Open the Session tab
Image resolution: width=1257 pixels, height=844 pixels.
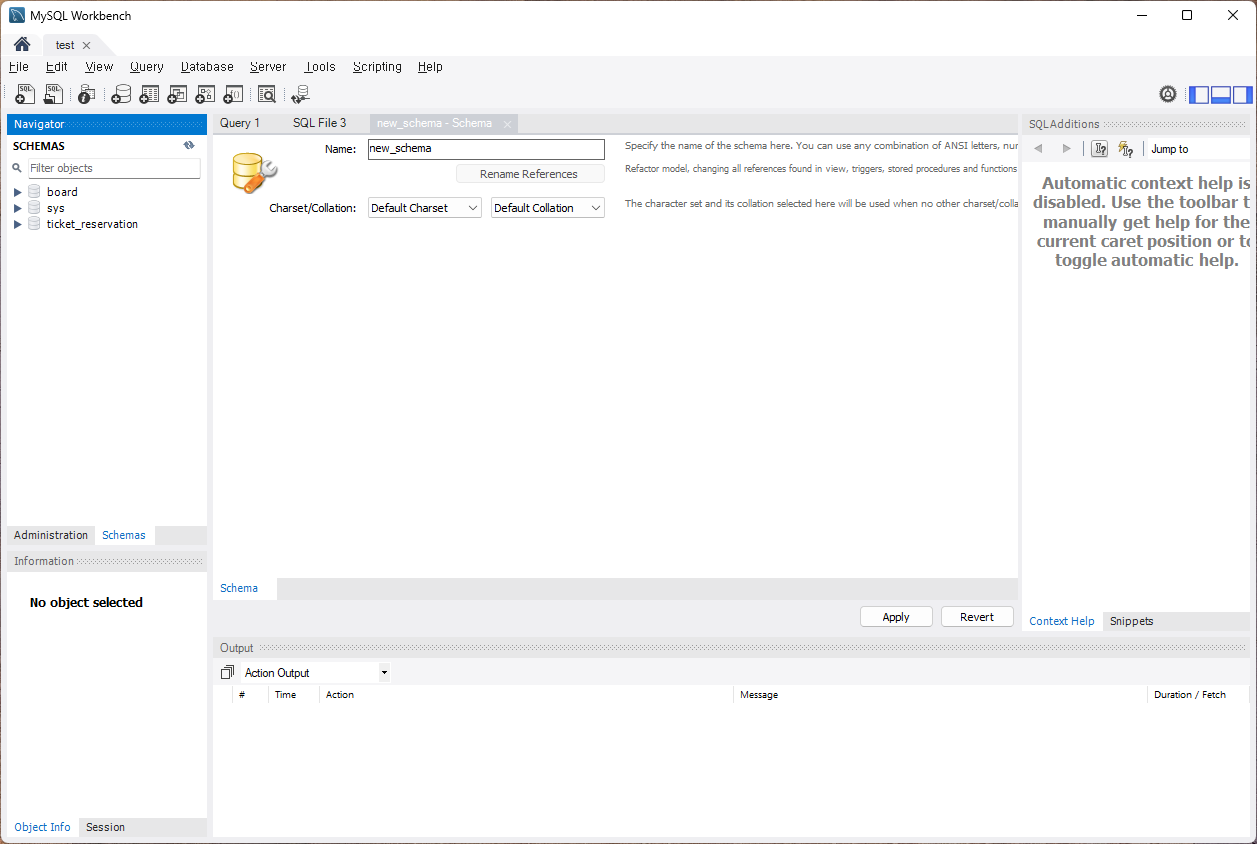point(105,827)
